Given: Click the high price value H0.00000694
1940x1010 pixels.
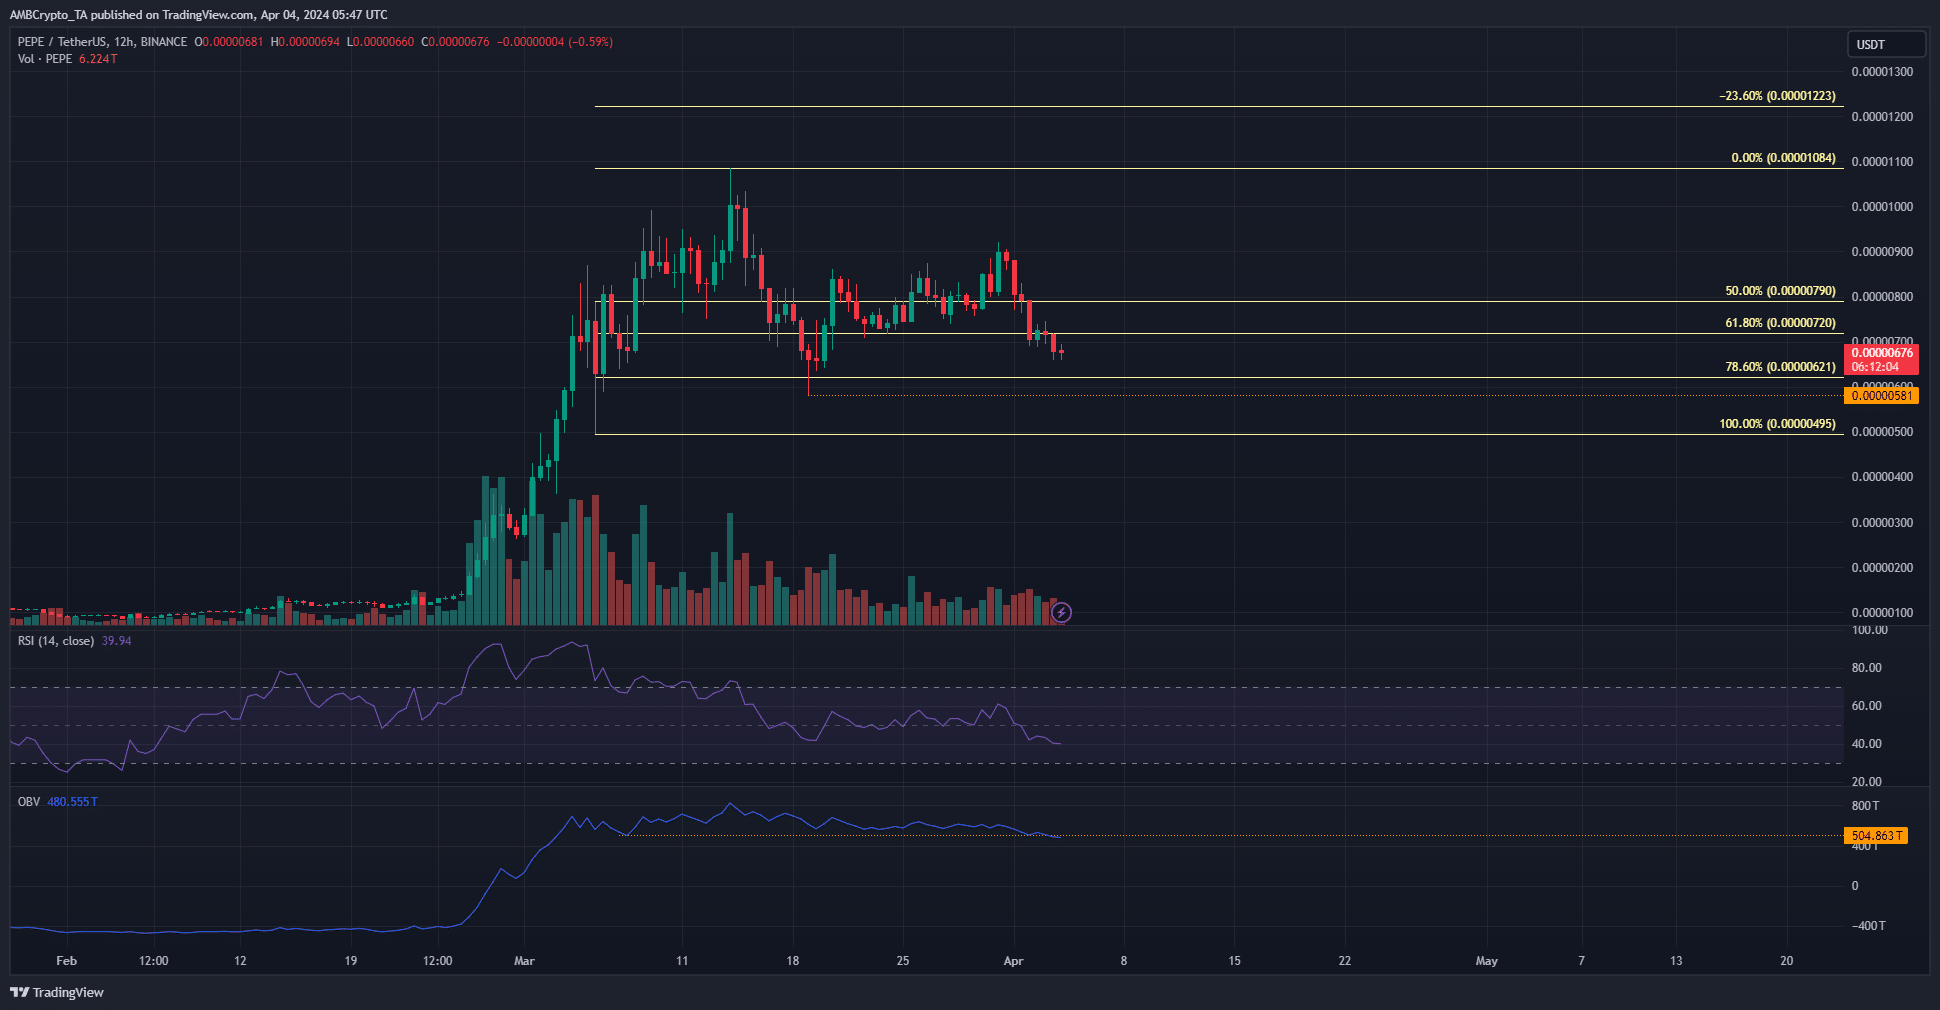Looking at the screenshot, I should coord(305,42).
